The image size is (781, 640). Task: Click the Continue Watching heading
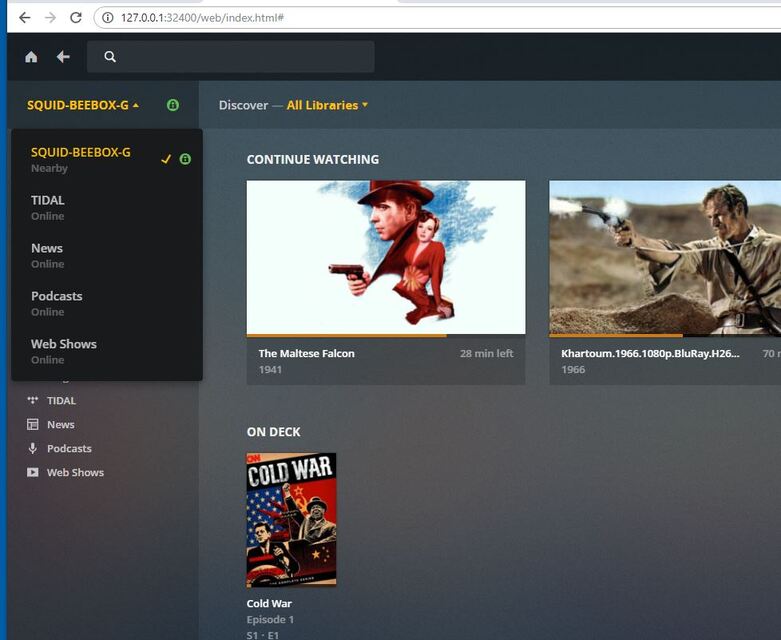(x=313, y=159)
